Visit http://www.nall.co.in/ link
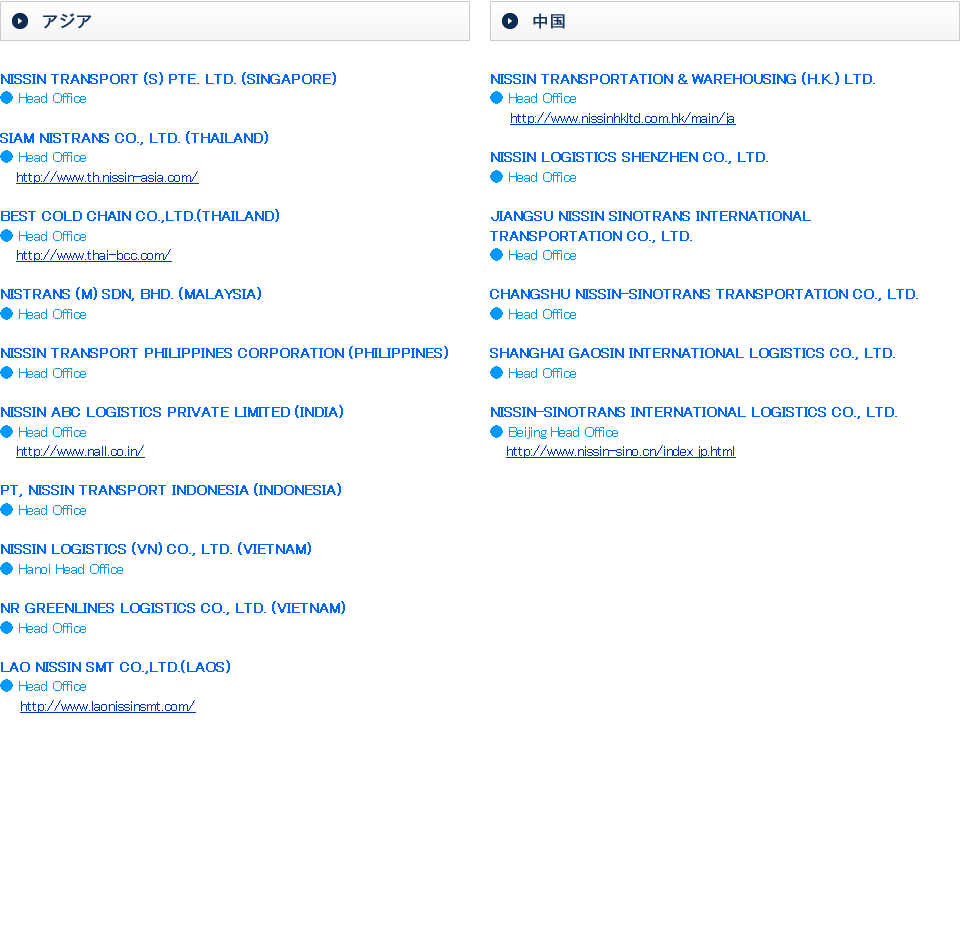This screenshot has width=960, height=952. click(x=80, y=452)
